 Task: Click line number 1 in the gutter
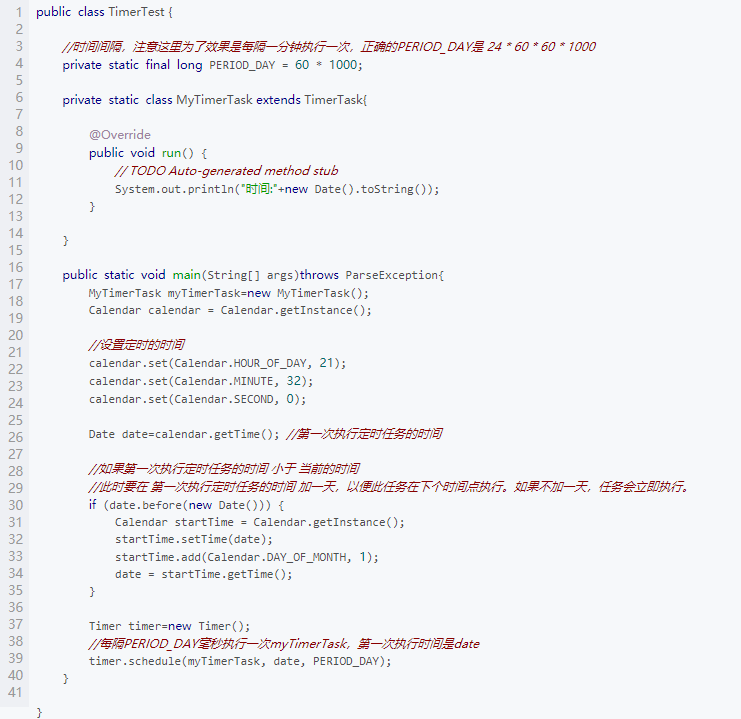pos(18,13)
